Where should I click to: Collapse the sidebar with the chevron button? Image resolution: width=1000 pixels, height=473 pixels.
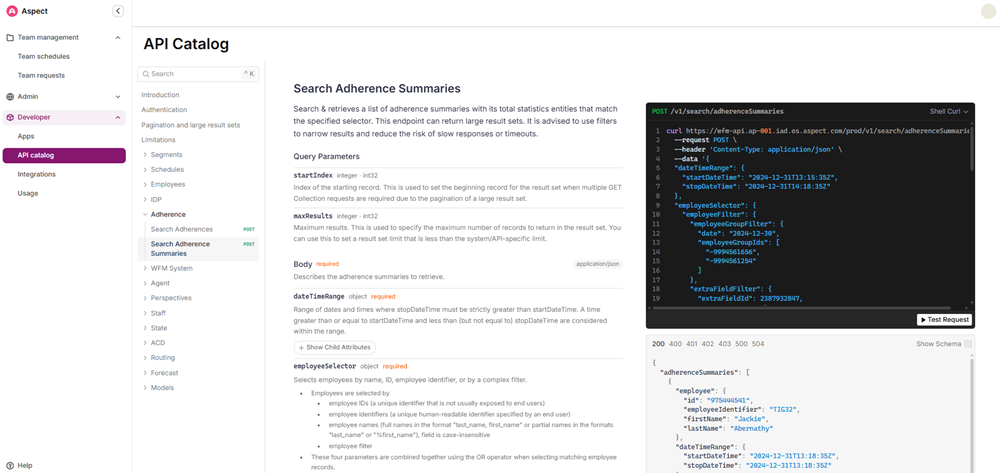click(x=118, y=11)
